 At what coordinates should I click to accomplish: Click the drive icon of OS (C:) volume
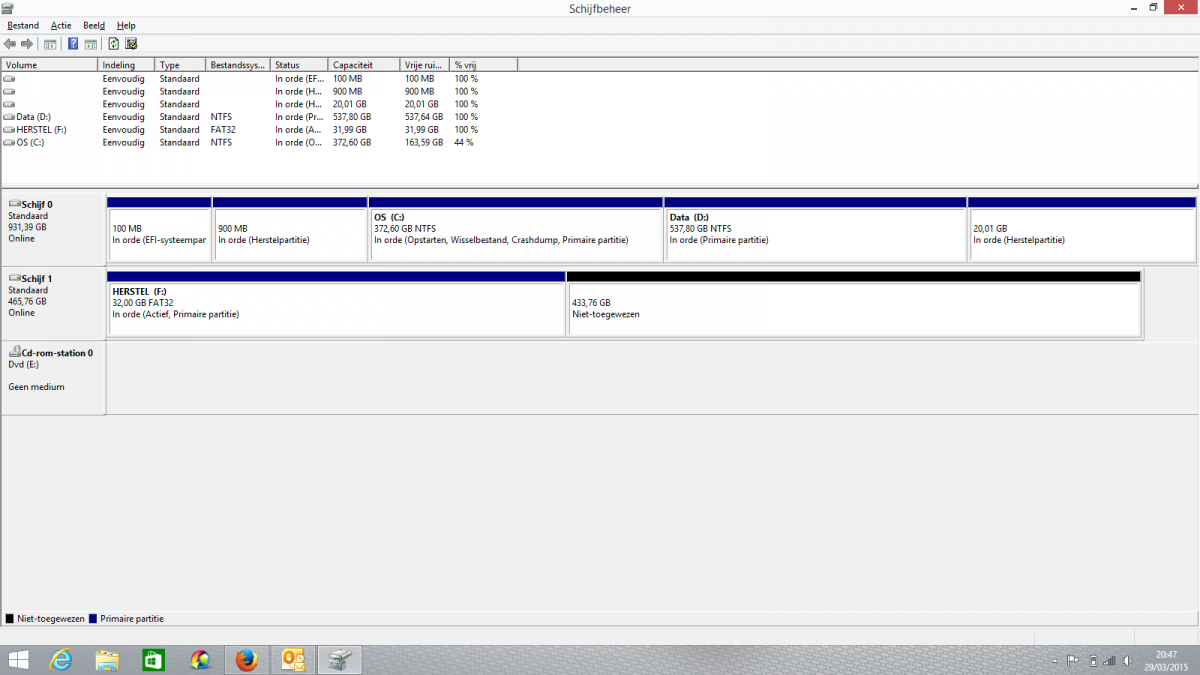[9, 143]
